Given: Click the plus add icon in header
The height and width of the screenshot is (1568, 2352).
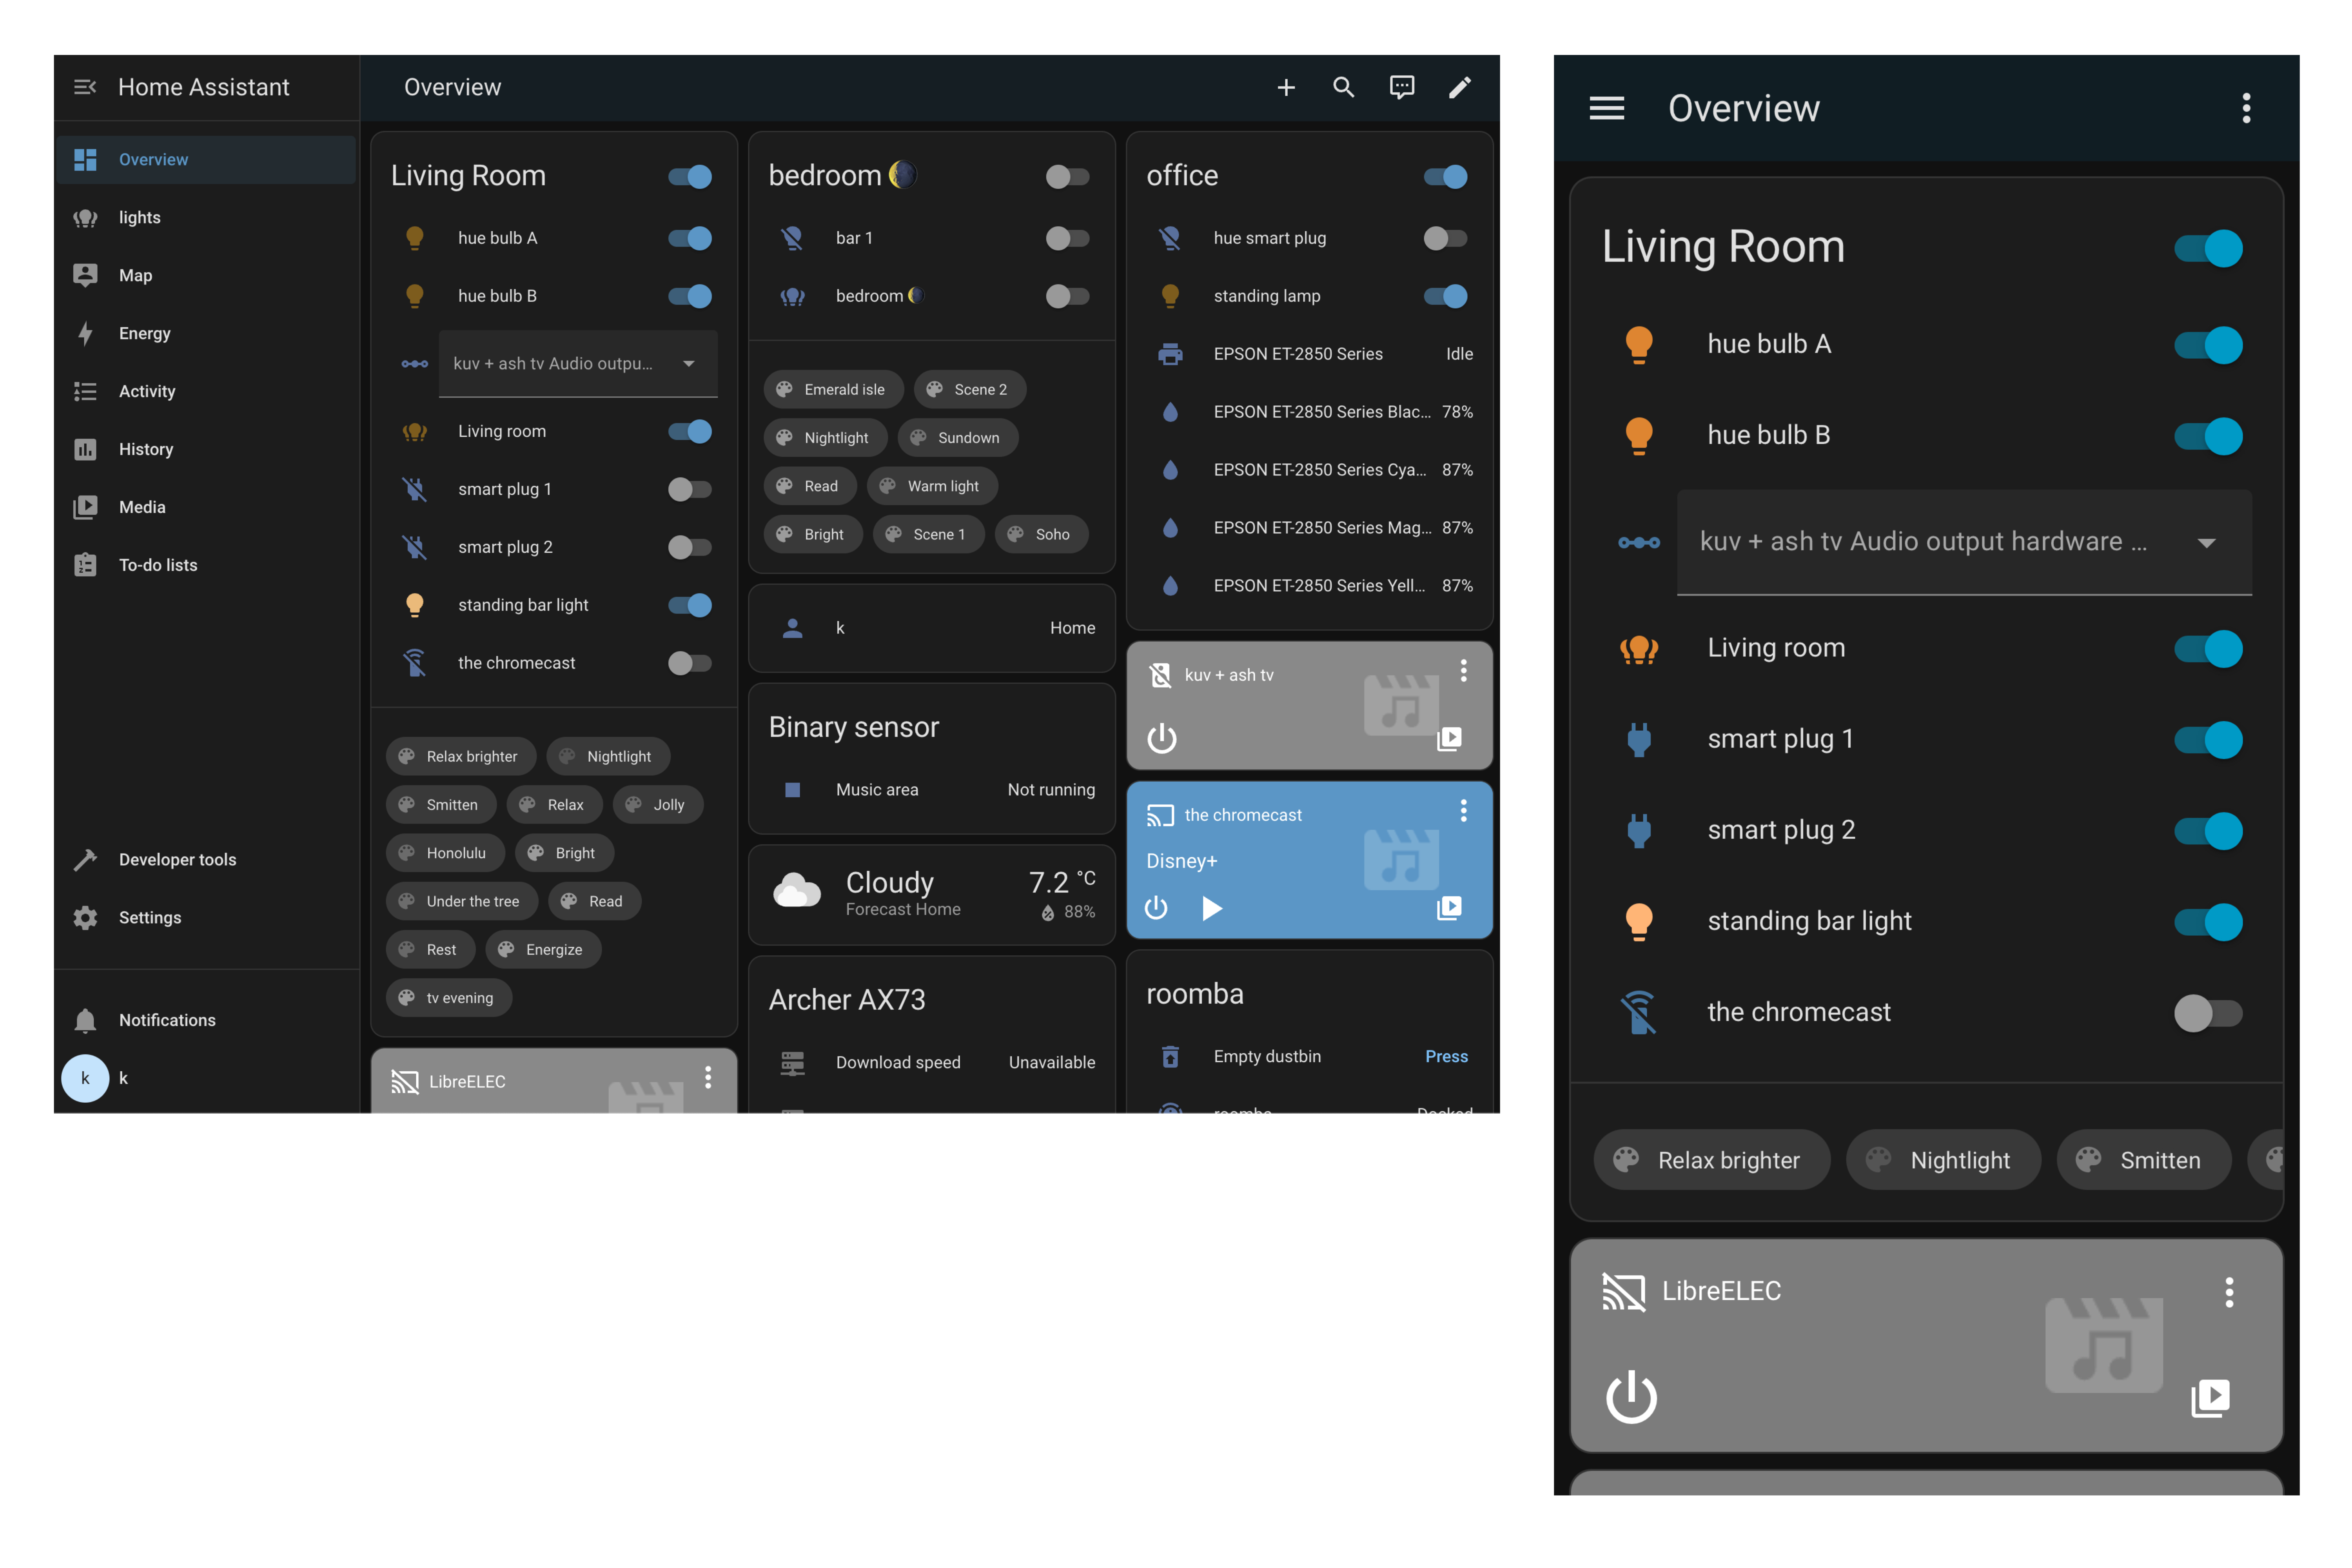Looking at the screenshot, I should (1286, 88).
